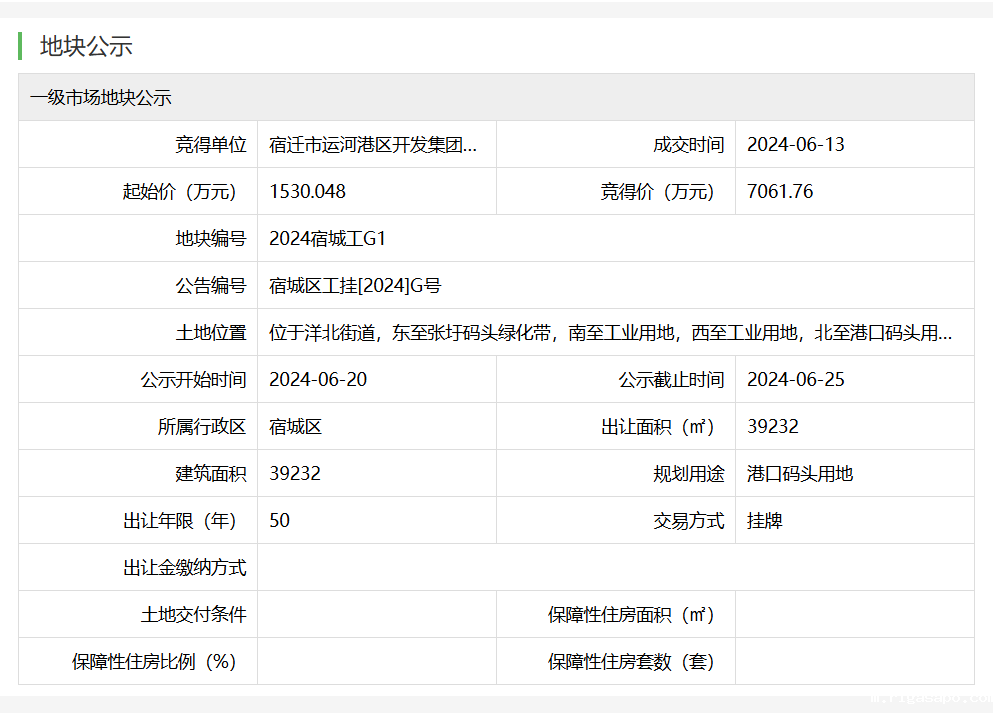Select parcel number 2024宿城工G1

[x=327, y=239]
